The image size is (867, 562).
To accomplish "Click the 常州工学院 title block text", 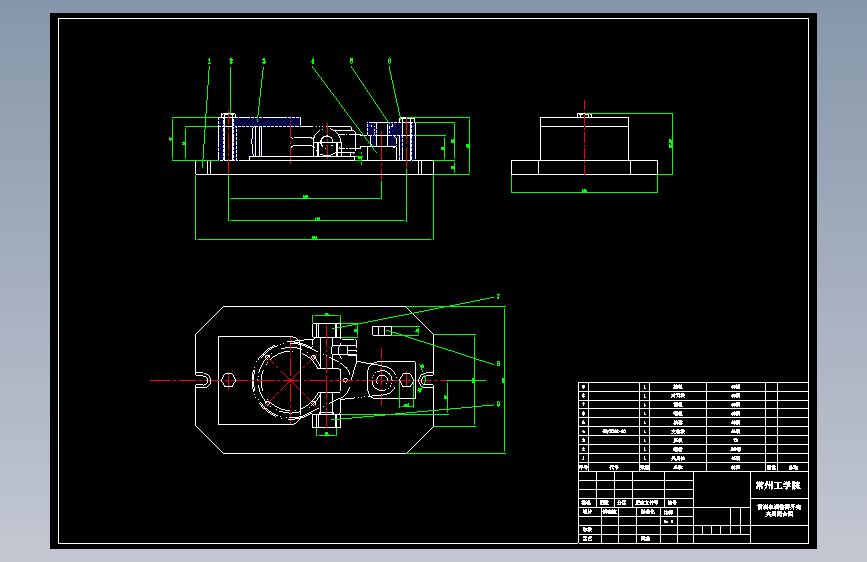I will coord(778,486).
